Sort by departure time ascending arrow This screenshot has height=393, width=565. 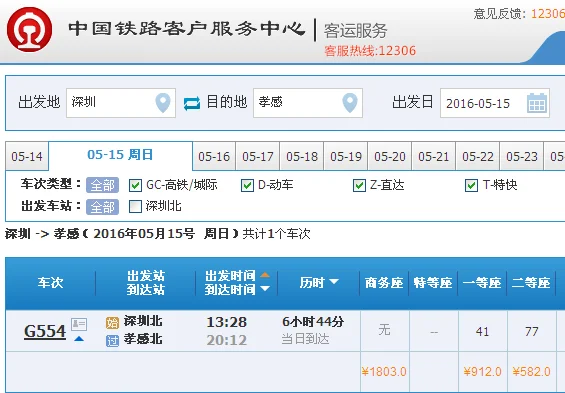click(265, 275)
